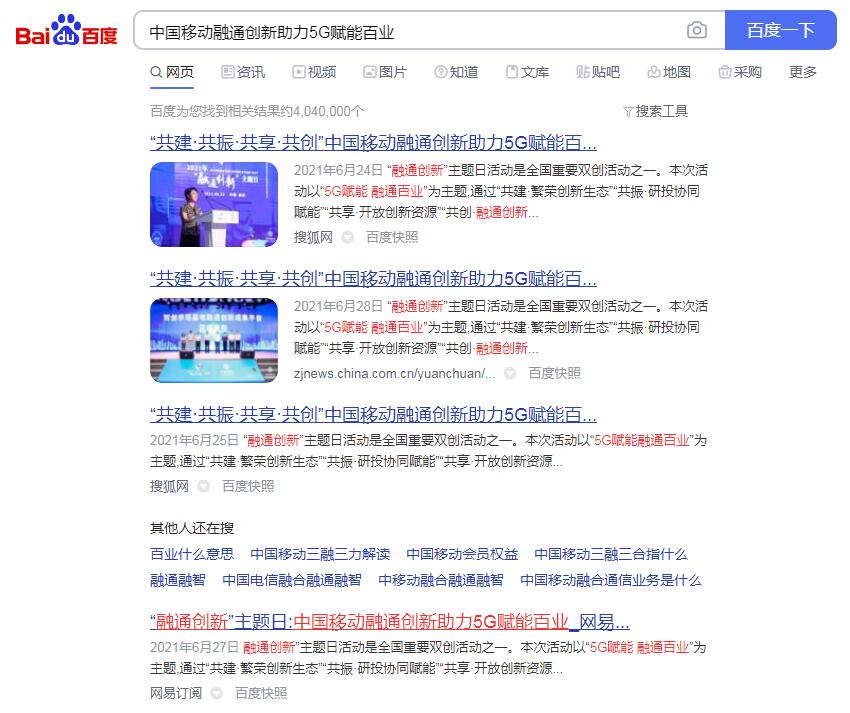The image size is (850, 713).
Task: Switch to the 地图 tab
Action: [669, 72]
